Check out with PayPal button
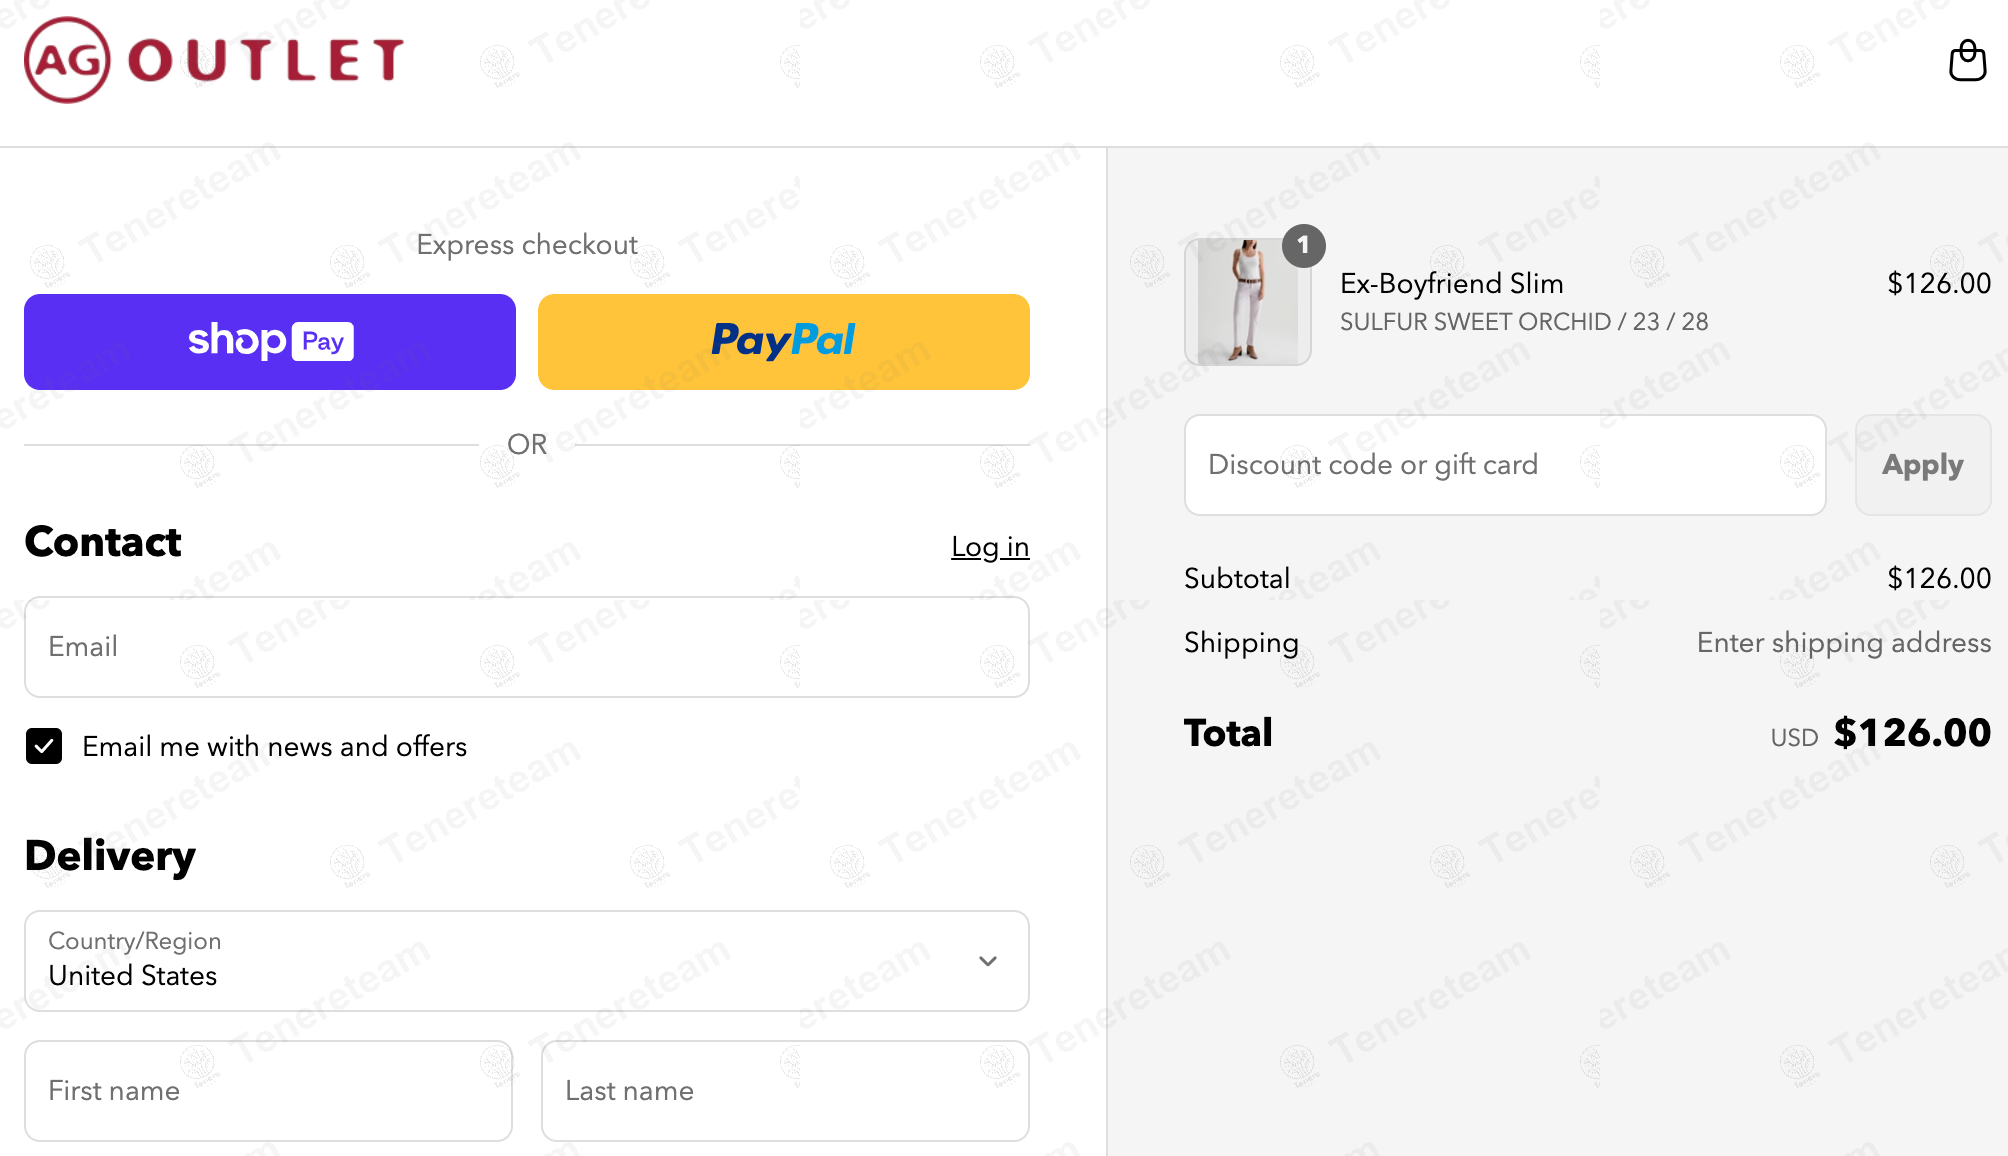2008x1156 pixels. [x=783, y=342]
